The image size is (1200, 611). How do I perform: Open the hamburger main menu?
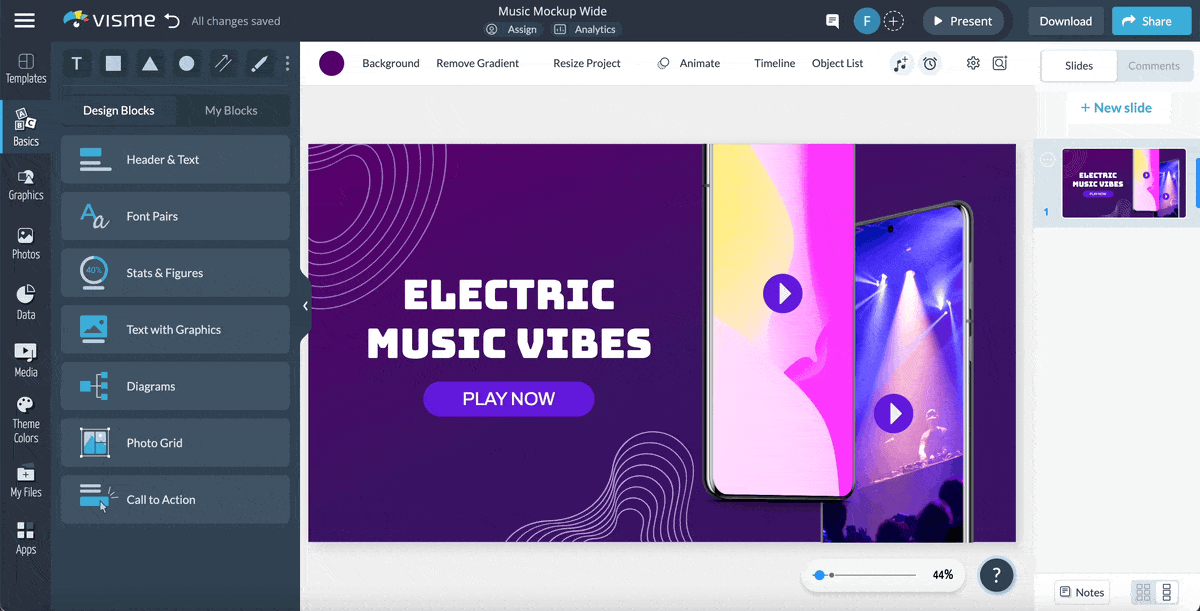(x=25, y=21)
